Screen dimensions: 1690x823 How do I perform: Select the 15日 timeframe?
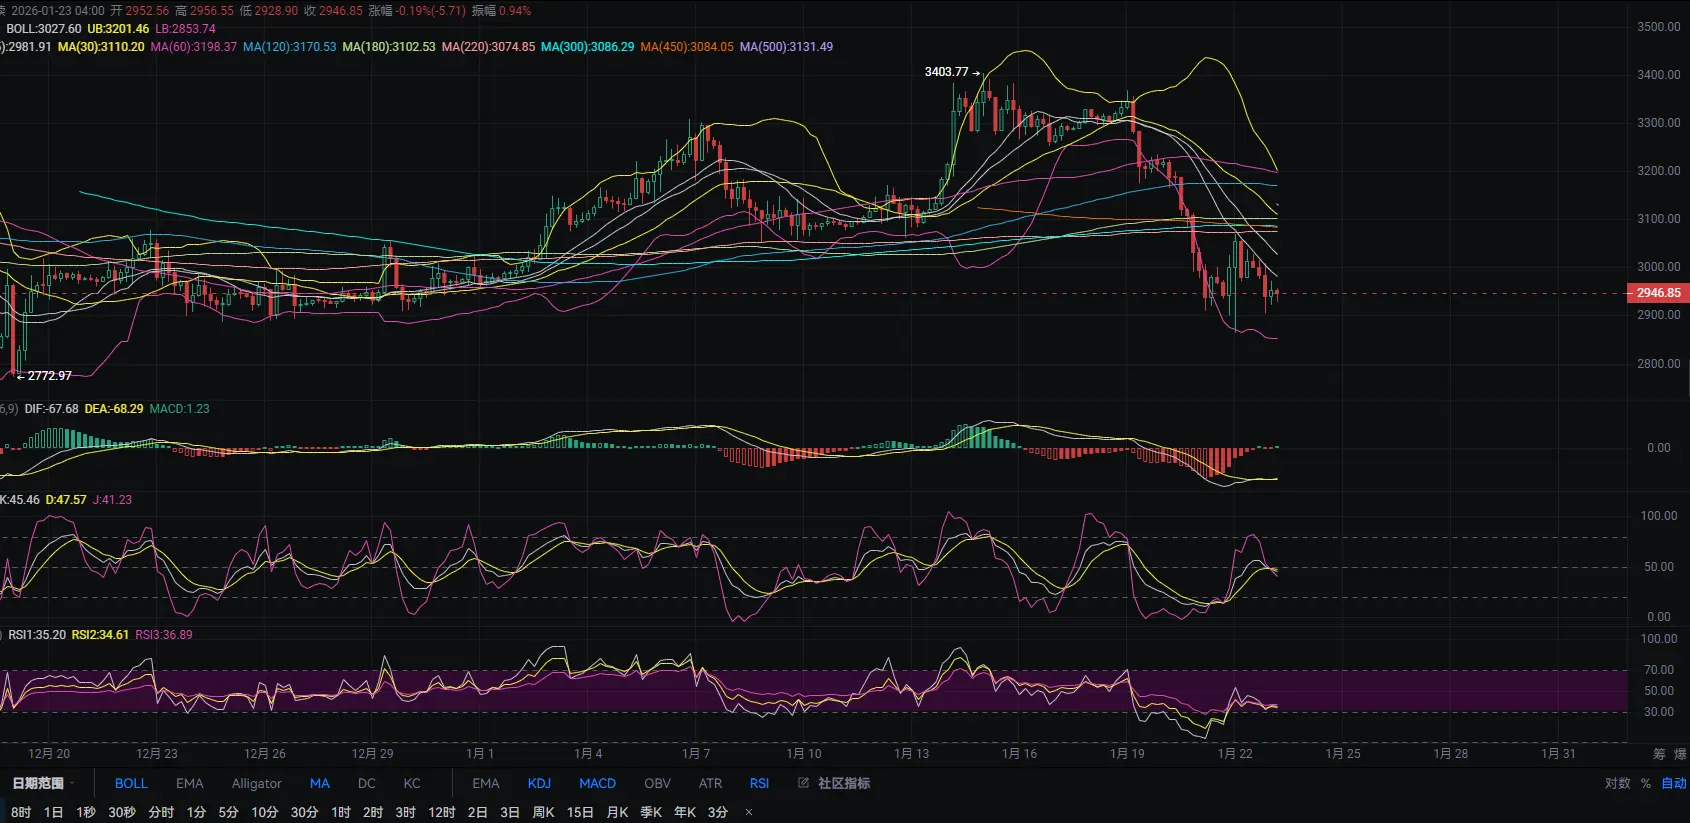pyautogui.click(x=580, y=812)
